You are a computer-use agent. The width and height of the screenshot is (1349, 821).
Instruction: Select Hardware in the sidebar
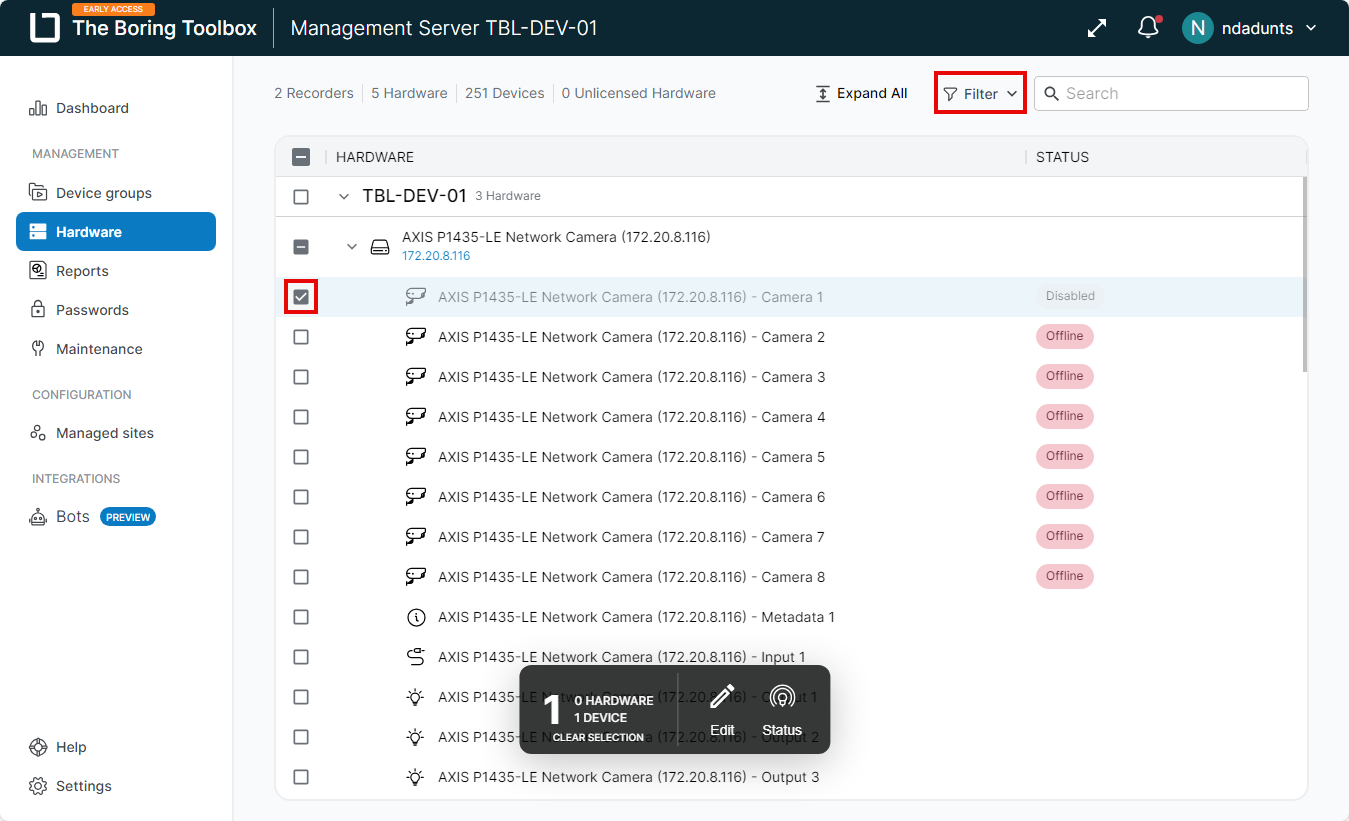click(x=116, y=231)
